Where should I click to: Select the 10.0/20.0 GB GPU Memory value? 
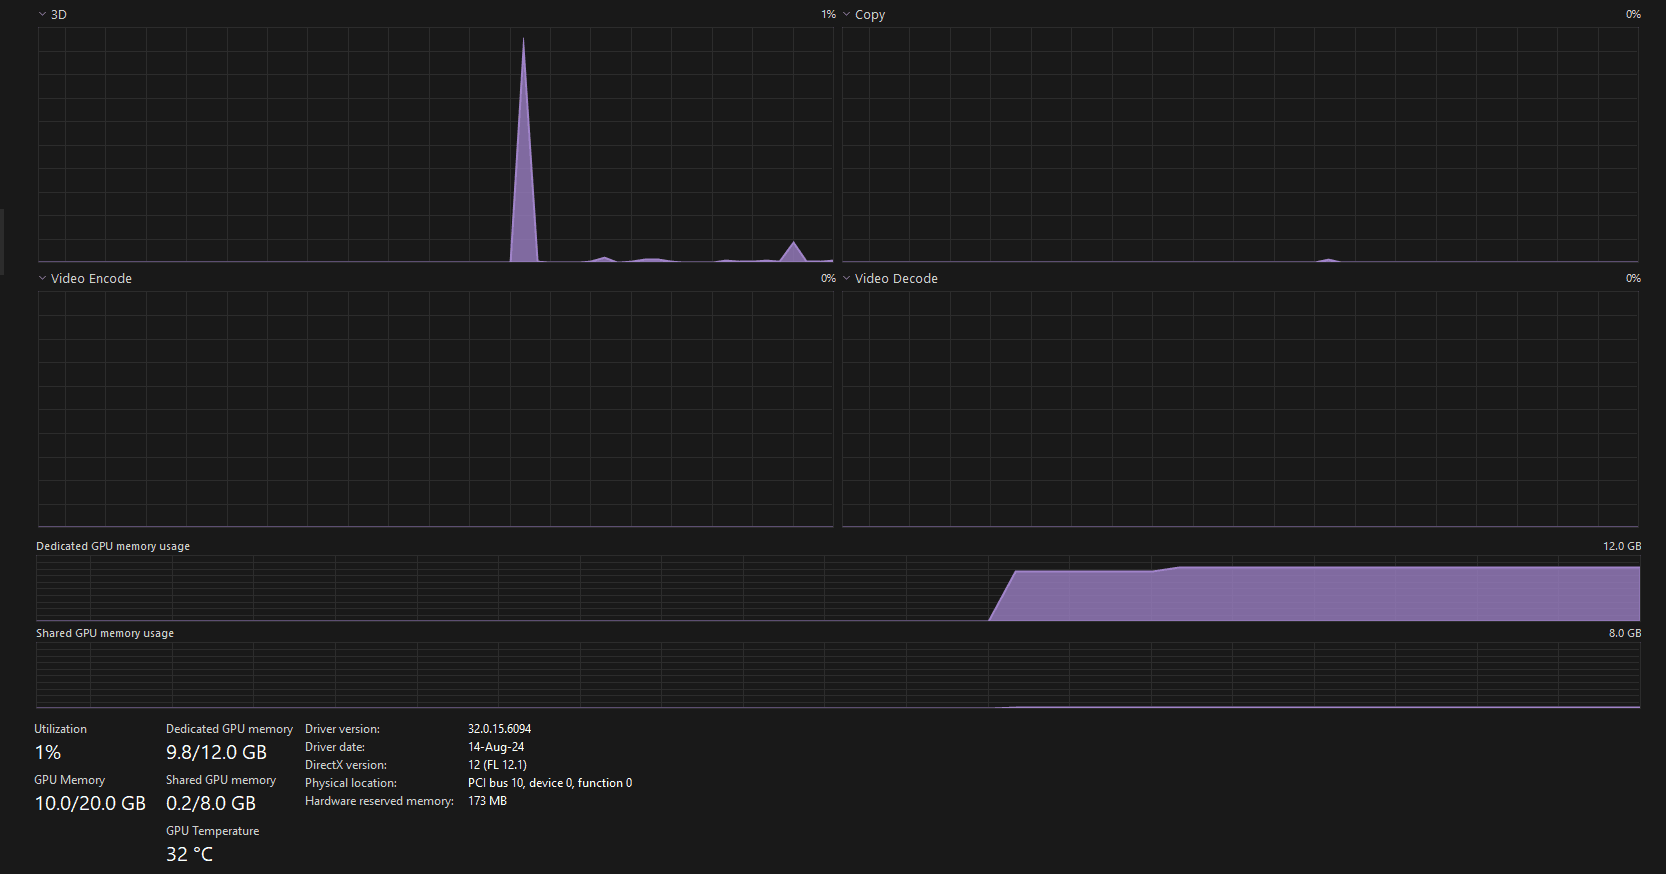[x=90, y=804]
